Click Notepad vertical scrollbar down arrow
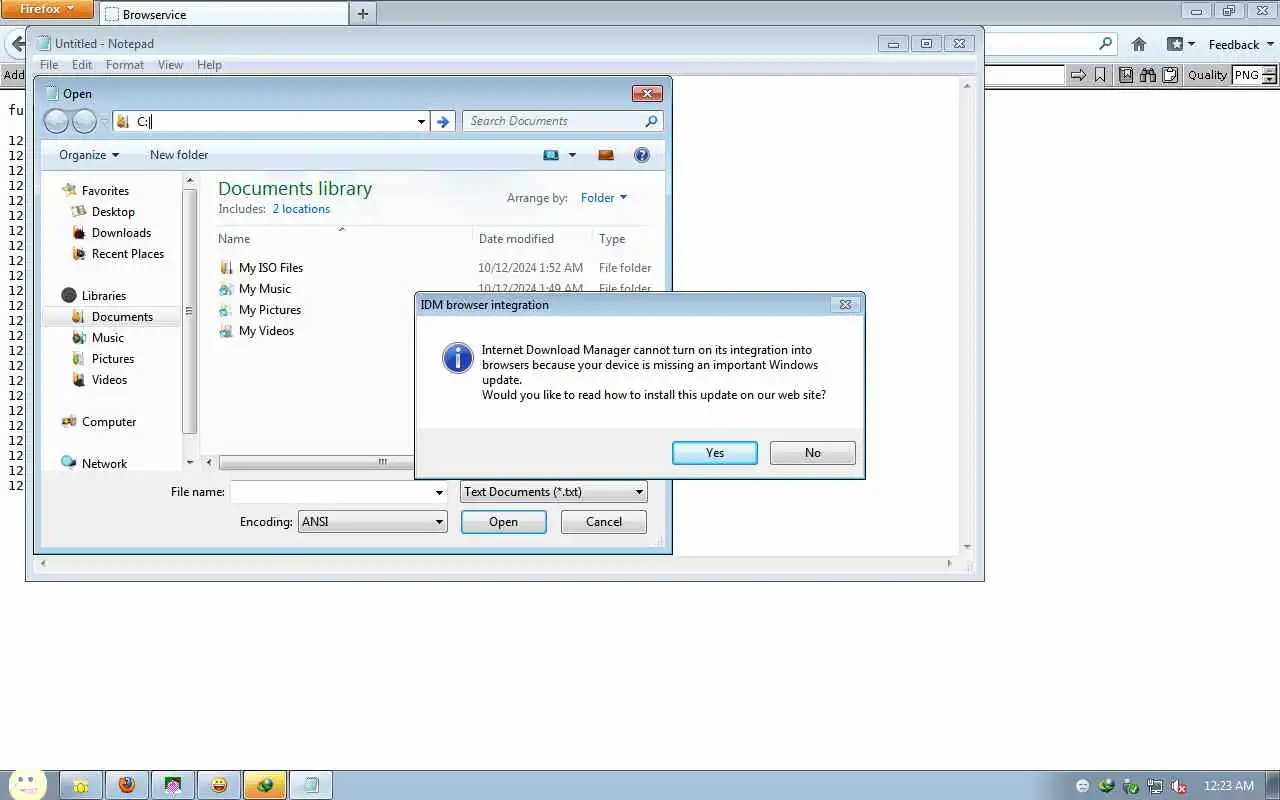This screenshot has width=1280, height=800. 967,547
